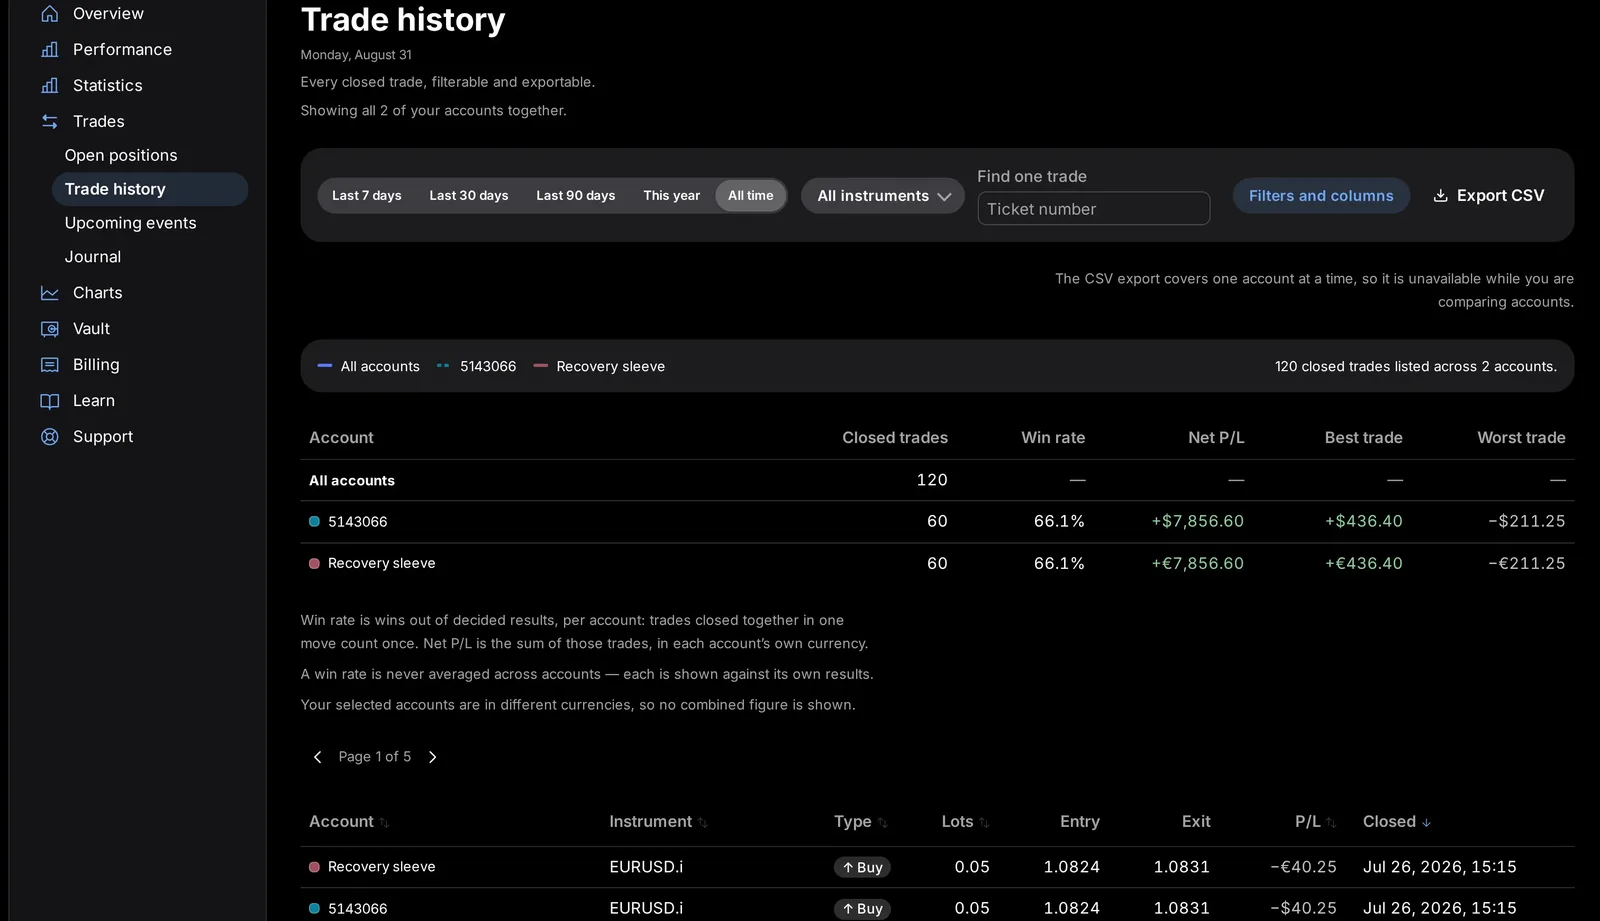Go to previous page arrow

[318, 757]
